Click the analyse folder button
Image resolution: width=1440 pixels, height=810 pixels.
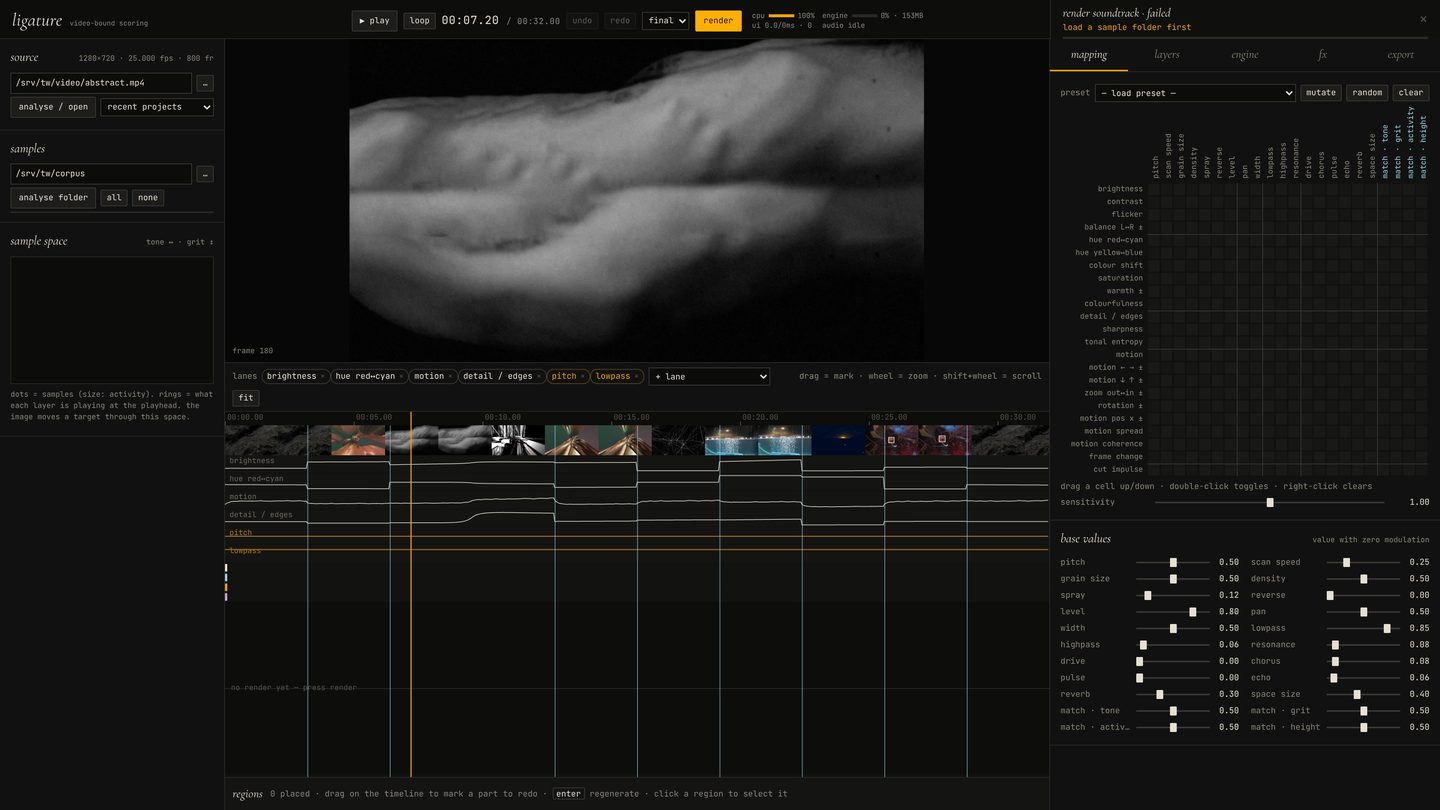point(53,198)
